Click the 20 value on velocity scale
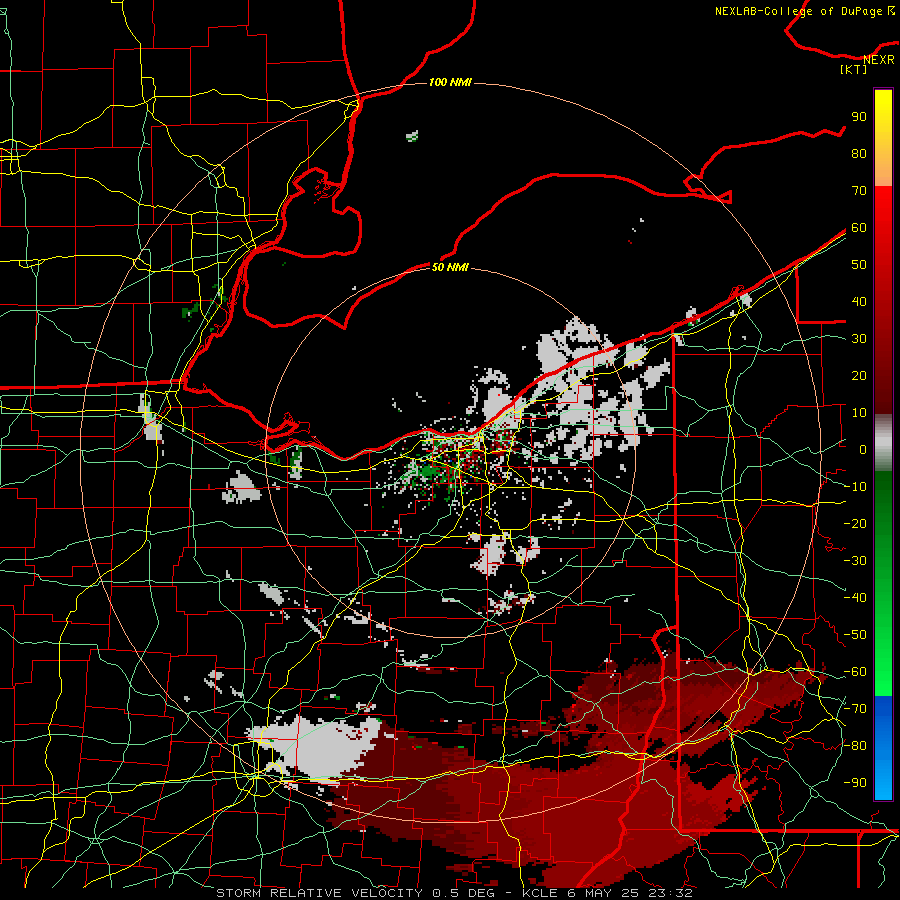This screenshot has width=900, height=900. point(859,375)
